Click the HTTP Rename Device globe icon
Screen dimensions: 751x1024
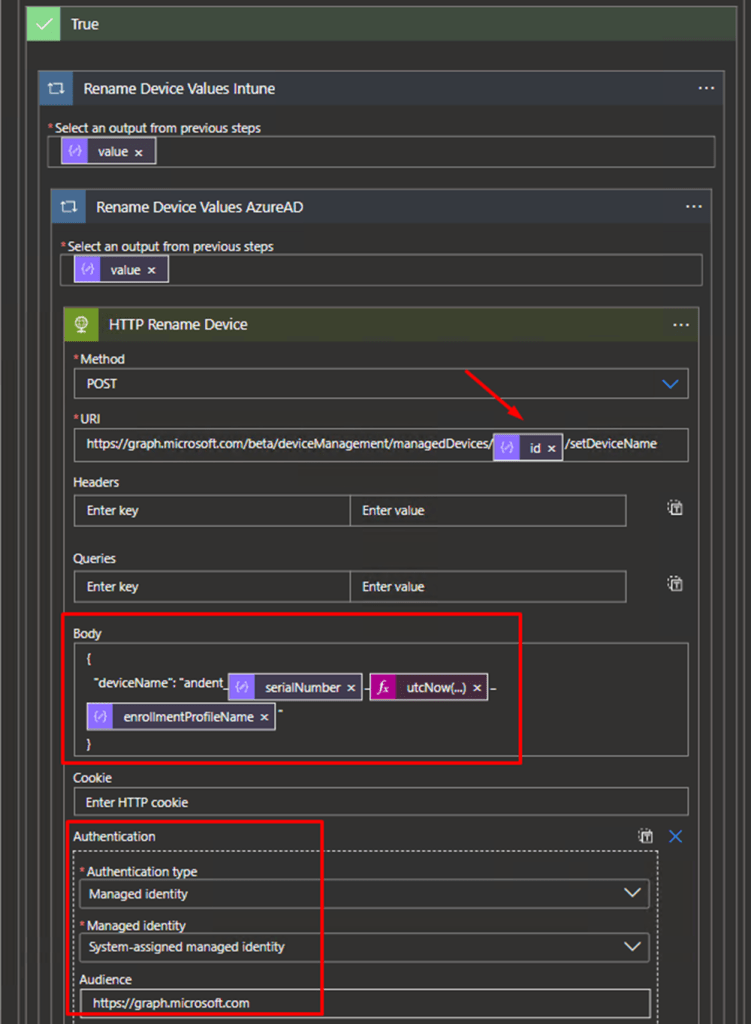pos(81,324)
